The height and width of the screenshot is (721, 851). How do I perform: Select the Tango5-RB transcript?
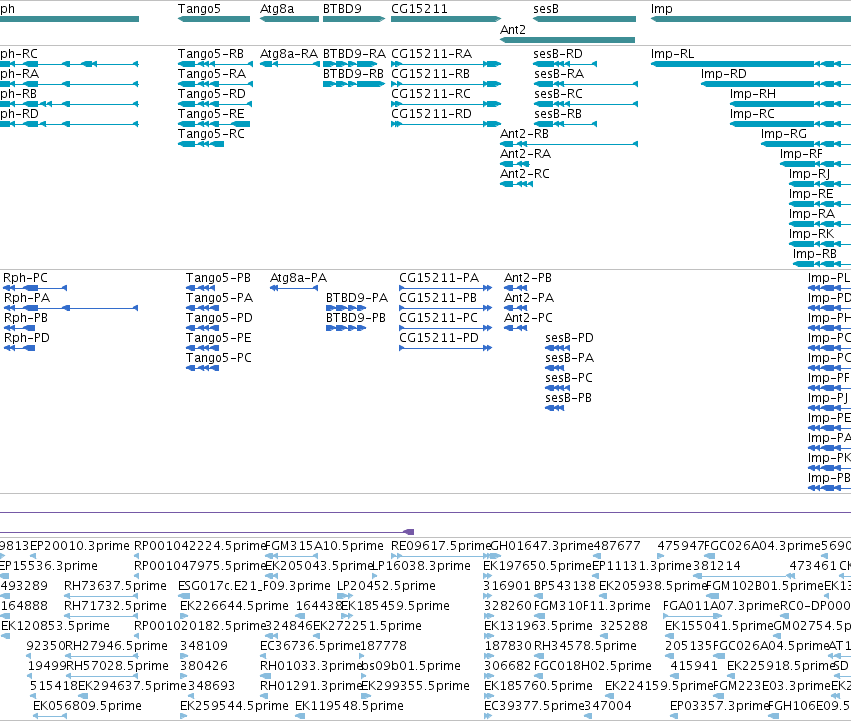point(214,64)
